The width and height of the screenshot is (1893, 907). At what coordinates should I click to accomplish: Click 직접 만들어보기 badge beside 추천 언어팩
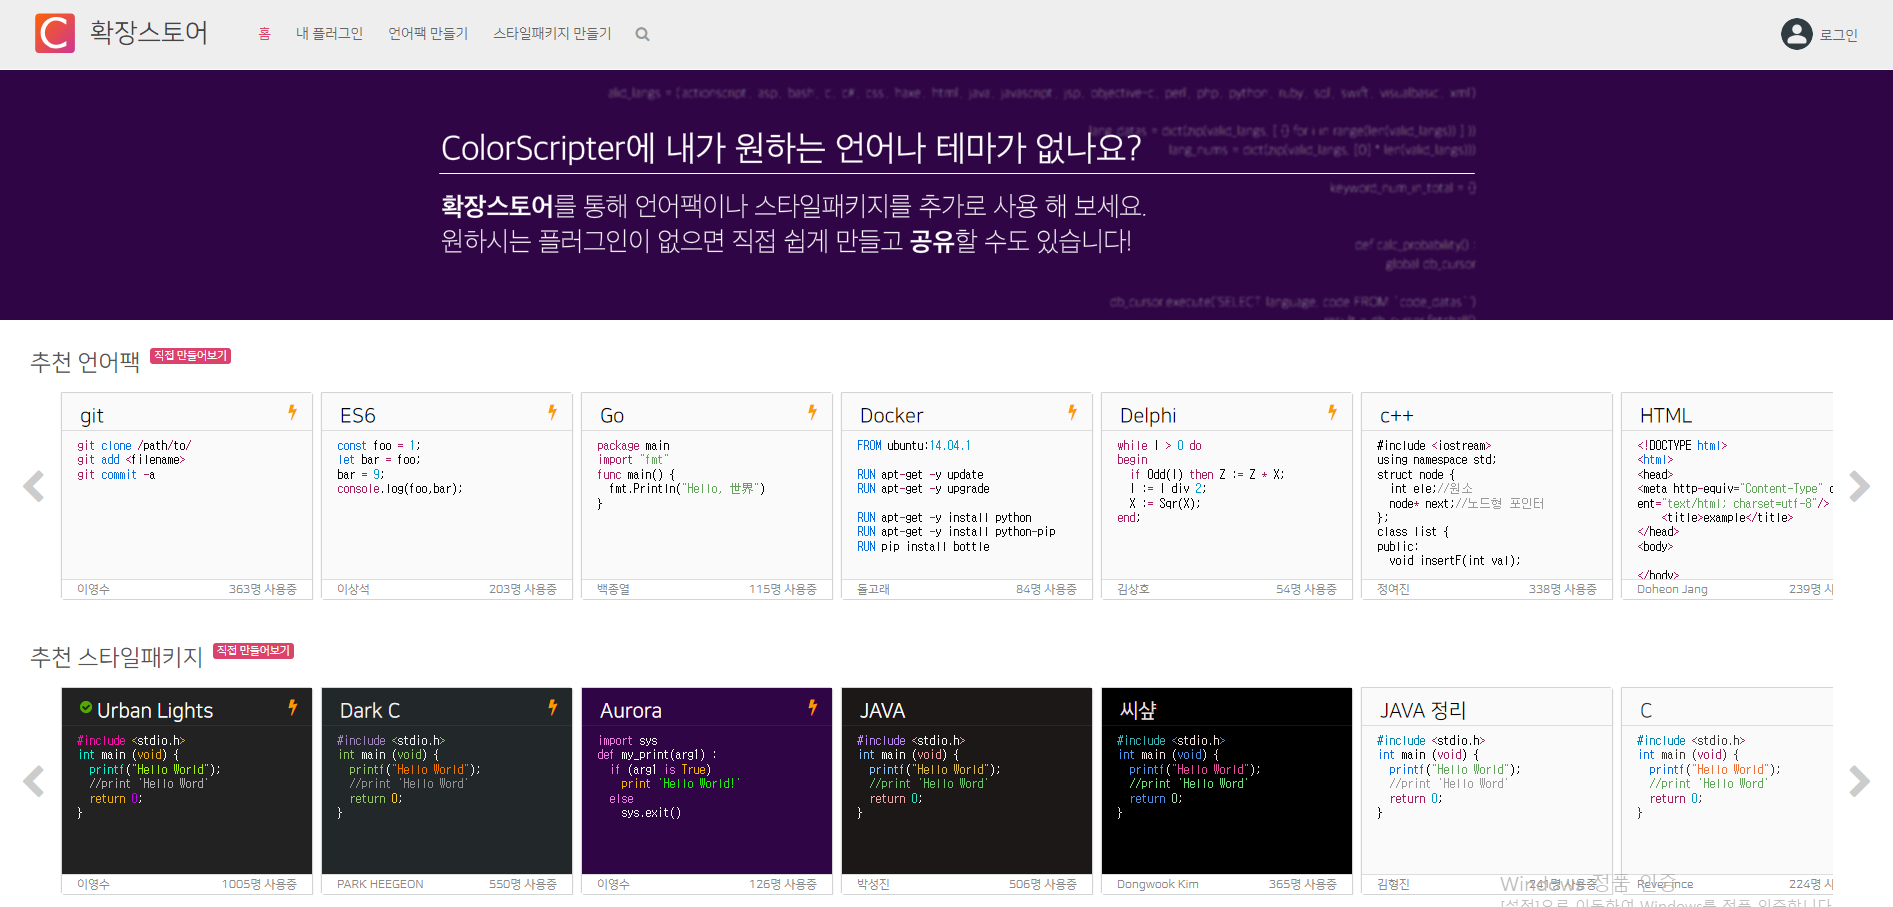click(190, 356)
